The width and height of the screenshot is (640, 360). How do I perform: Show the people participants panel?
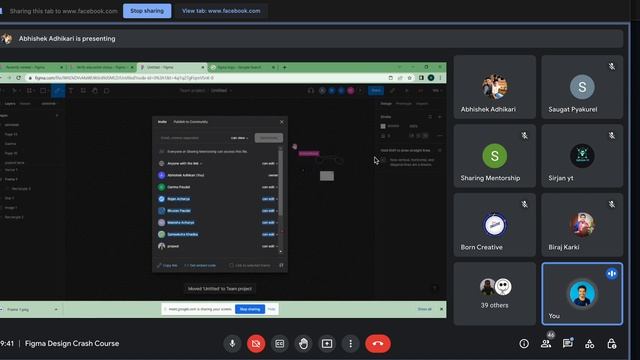tap(546, 344)
